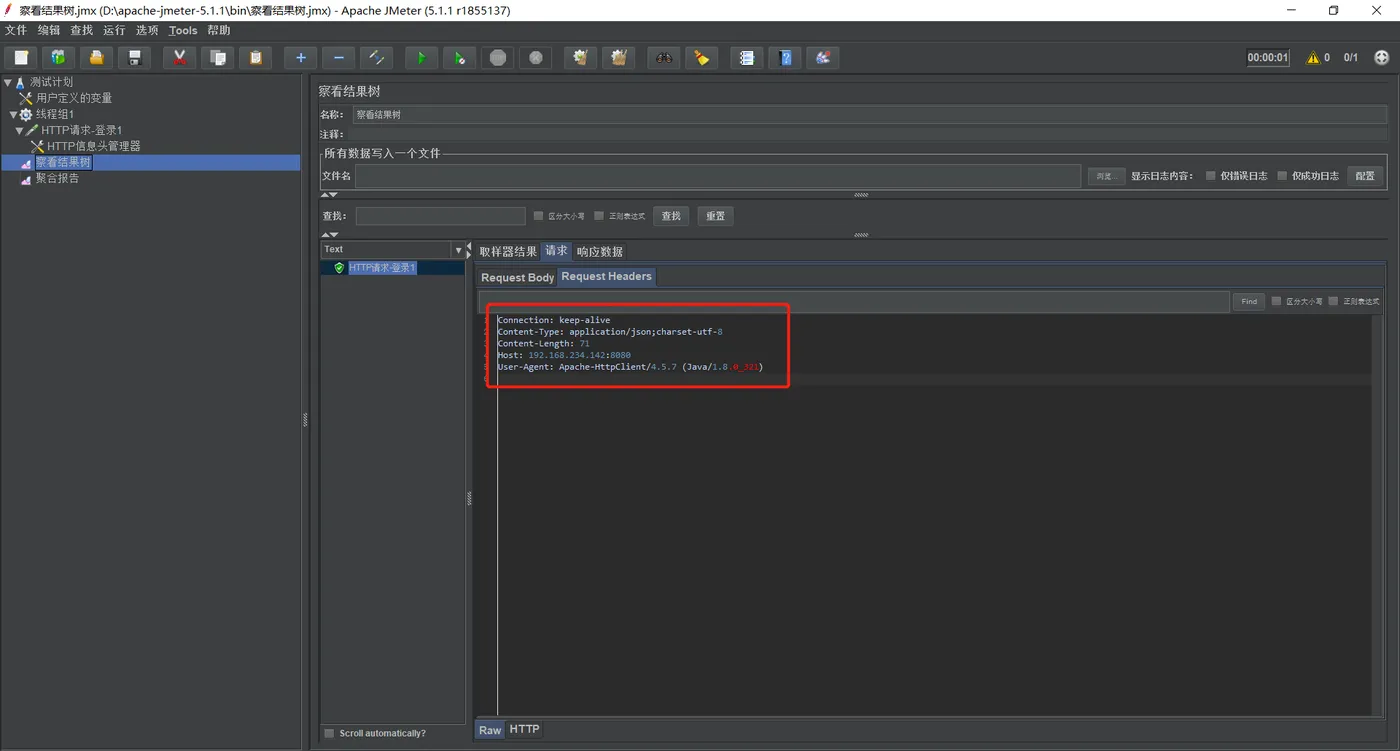Select 用户定义的变量 in the tree
This screenshot has width=1400, height=751.
tap(74, 98)
